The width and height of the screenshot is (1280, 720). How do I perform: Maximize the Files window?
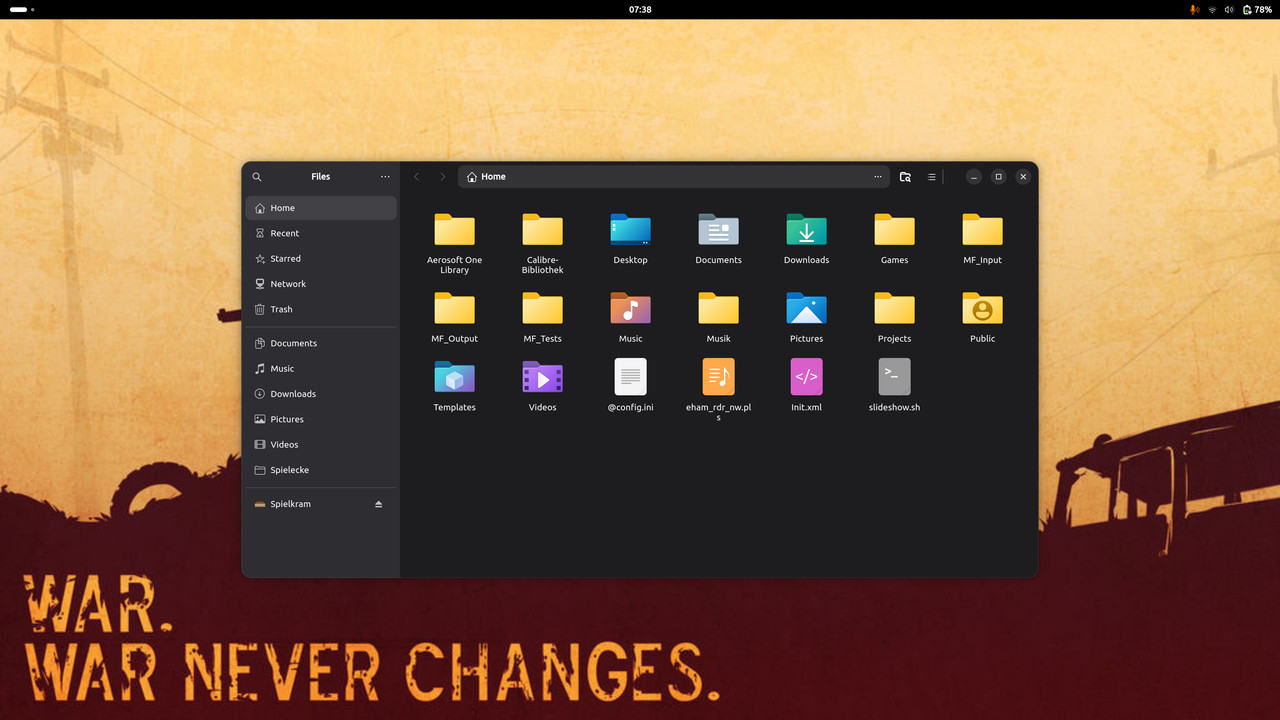(x=998, y=177)
